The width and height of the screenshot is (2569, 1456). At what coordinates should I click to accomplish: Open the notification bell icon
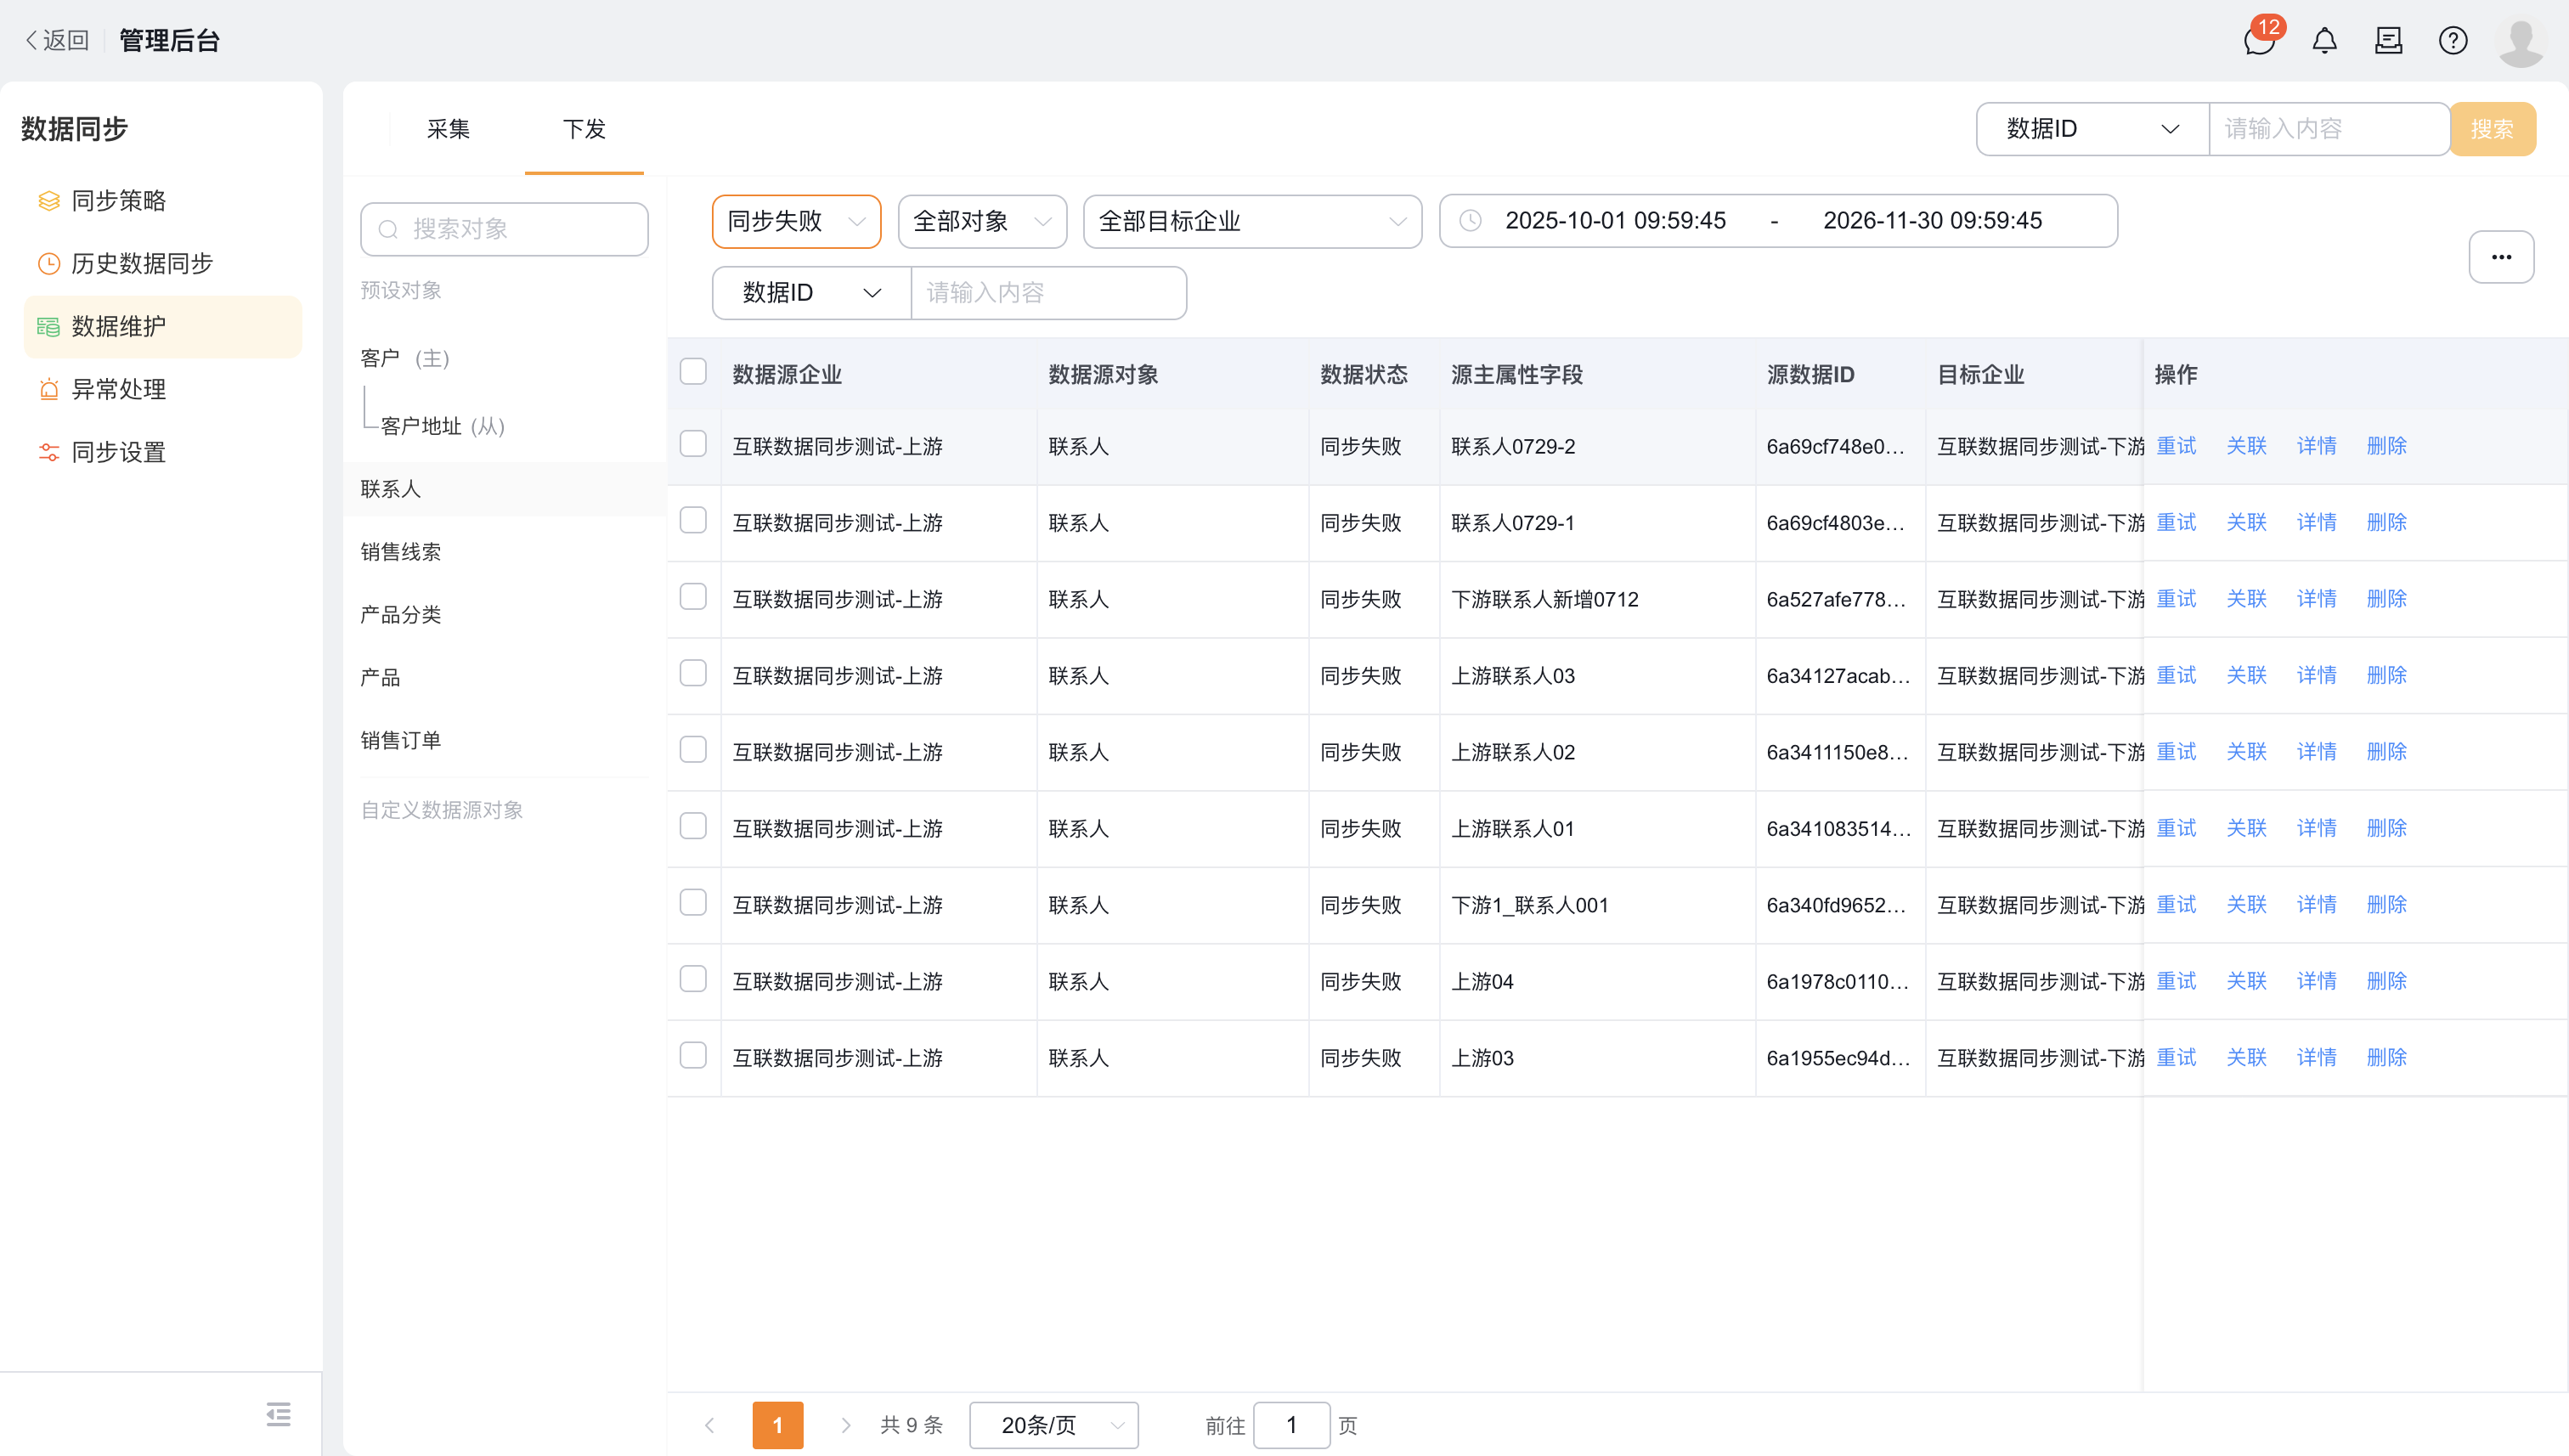(2324, 41)
